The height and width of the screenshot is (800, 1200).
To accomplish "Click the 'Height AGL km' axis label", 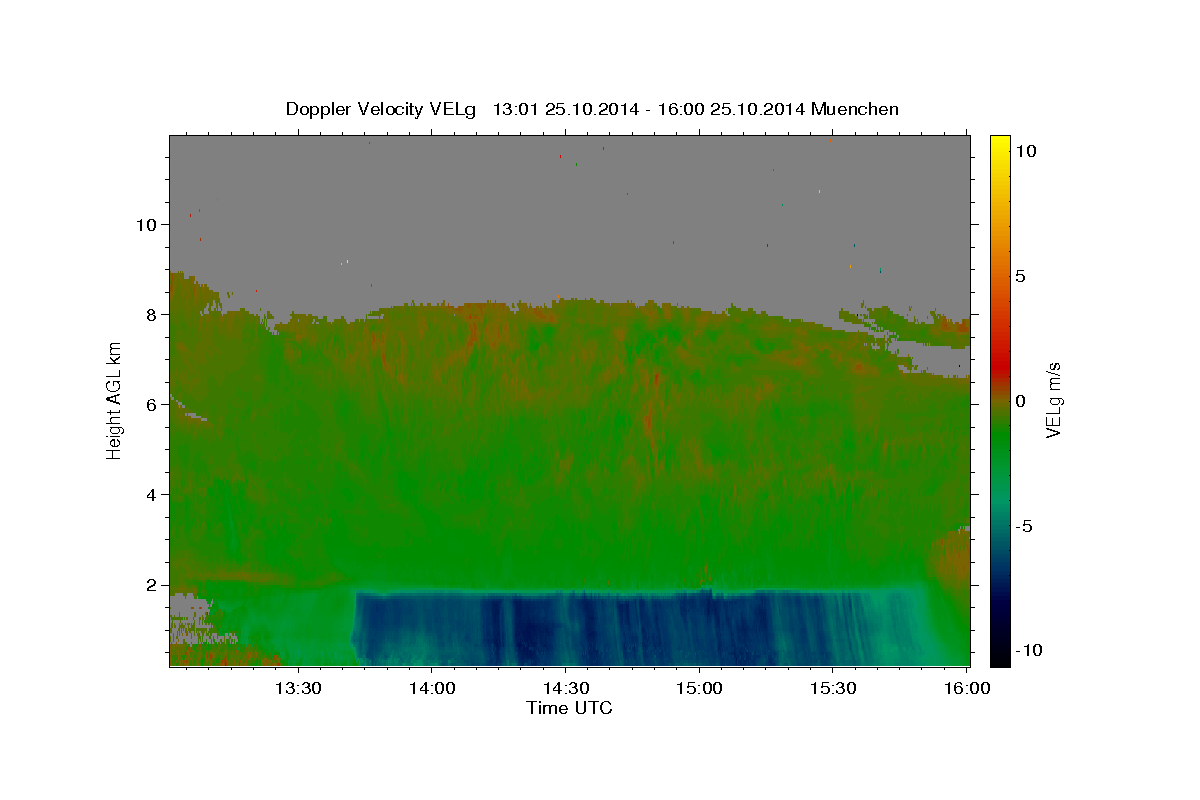I will pyautogui.click(x=115, y=400).
